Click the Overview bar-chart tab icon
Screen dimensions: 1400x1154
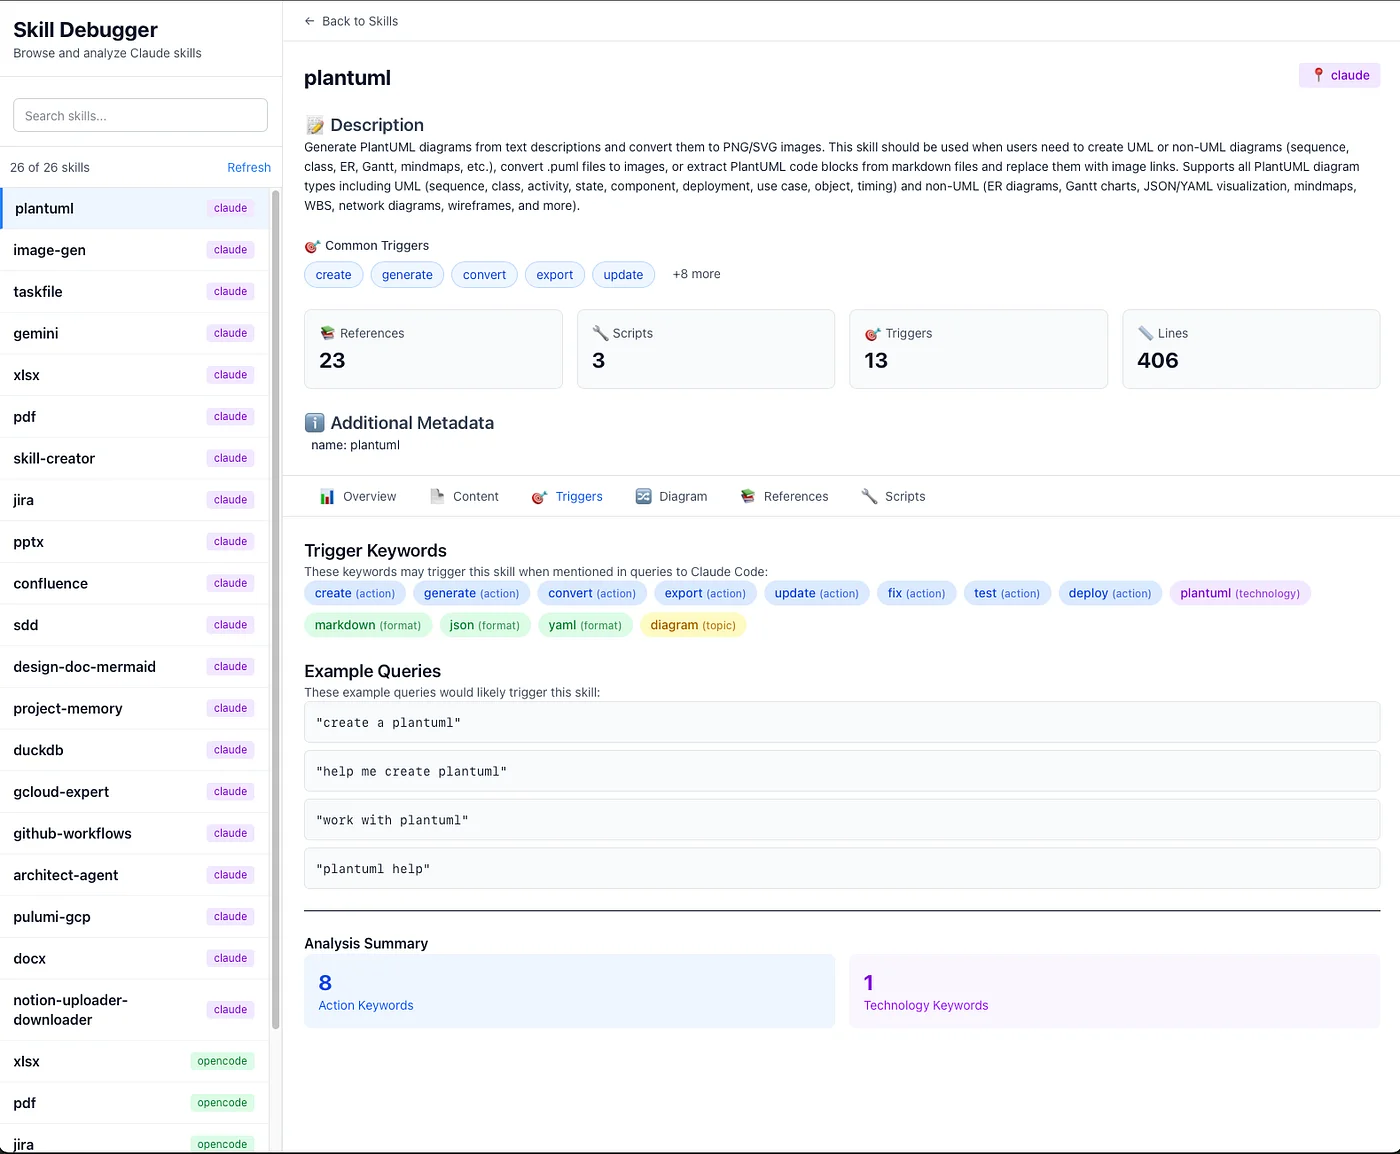click(x=328, y=495)
